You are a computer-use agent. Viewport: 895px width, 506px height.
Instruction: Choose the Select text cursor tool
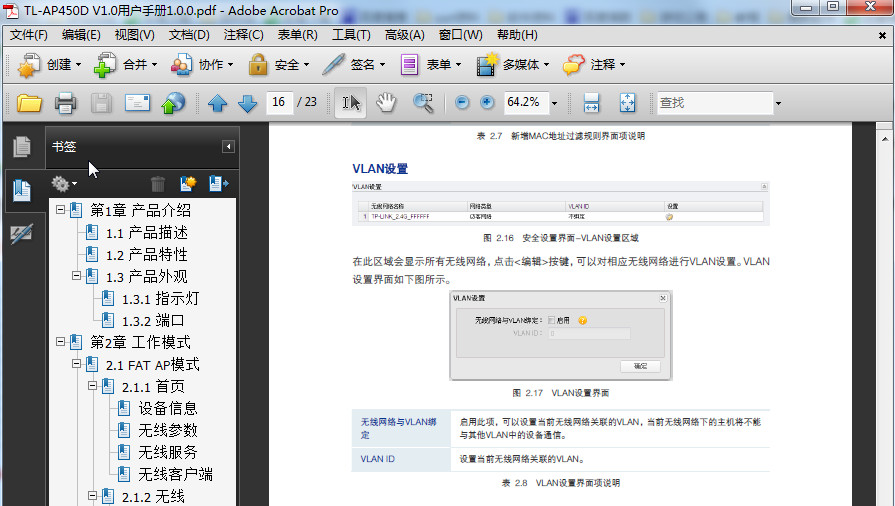click(350, 103)
